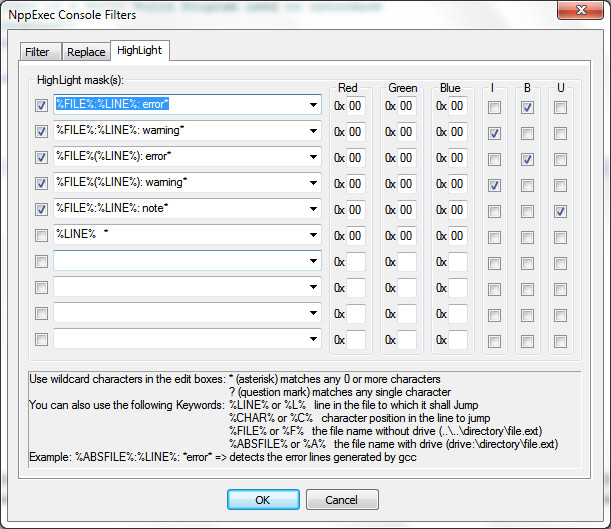Enable the seventh (first empty) mask checkbox
Image resolution: width=611 pixels, height=529 pixels.
tap(41, 261)
